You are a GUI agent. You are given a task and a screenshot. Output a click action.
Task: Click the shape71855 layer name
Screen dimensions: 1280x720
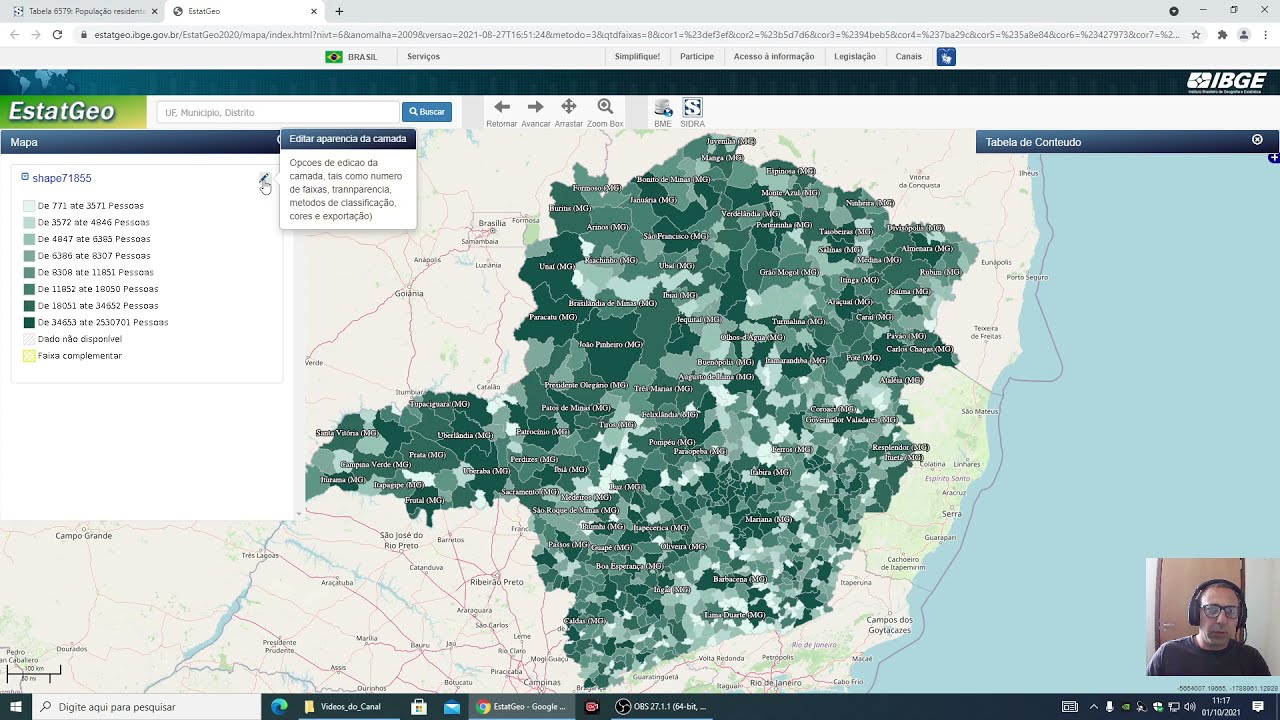coord(62,178)
